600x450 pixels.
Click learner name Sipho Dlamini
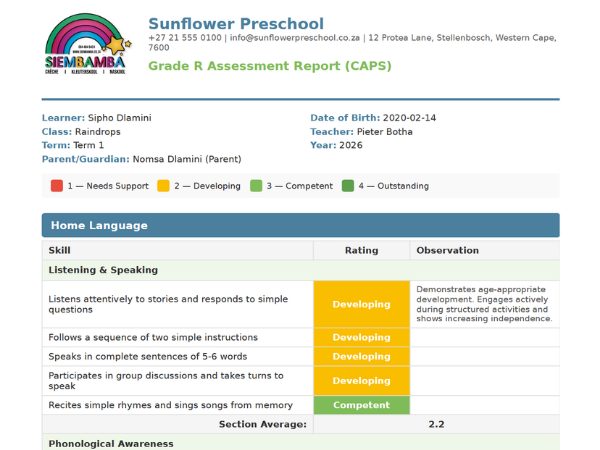(120, 118)
